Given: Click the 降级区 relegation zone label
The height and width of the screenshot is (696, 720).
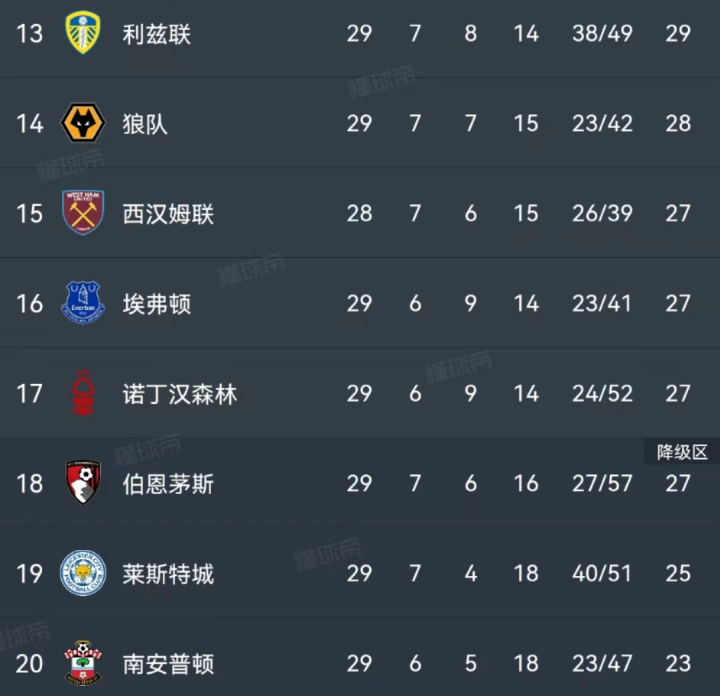Looking at the screenshot, I should (682, 452).
